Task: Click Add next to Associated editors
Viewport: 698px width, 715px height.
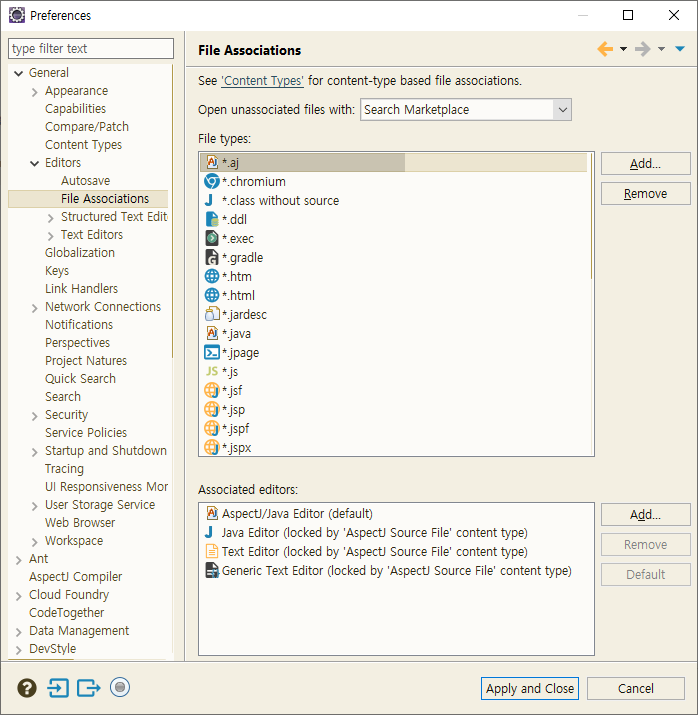Action: pyautogui.click(x=646, y=515)
